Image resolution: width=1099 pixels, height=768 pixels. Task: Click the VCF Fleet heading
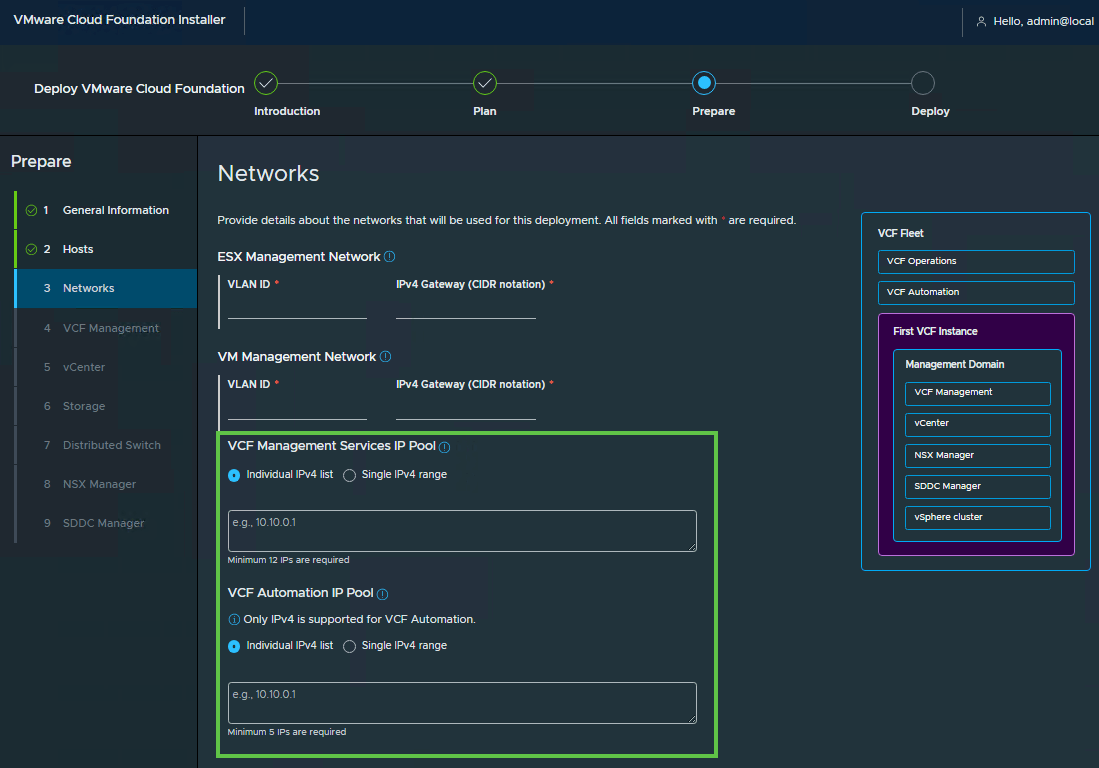(x=901, y=233)
